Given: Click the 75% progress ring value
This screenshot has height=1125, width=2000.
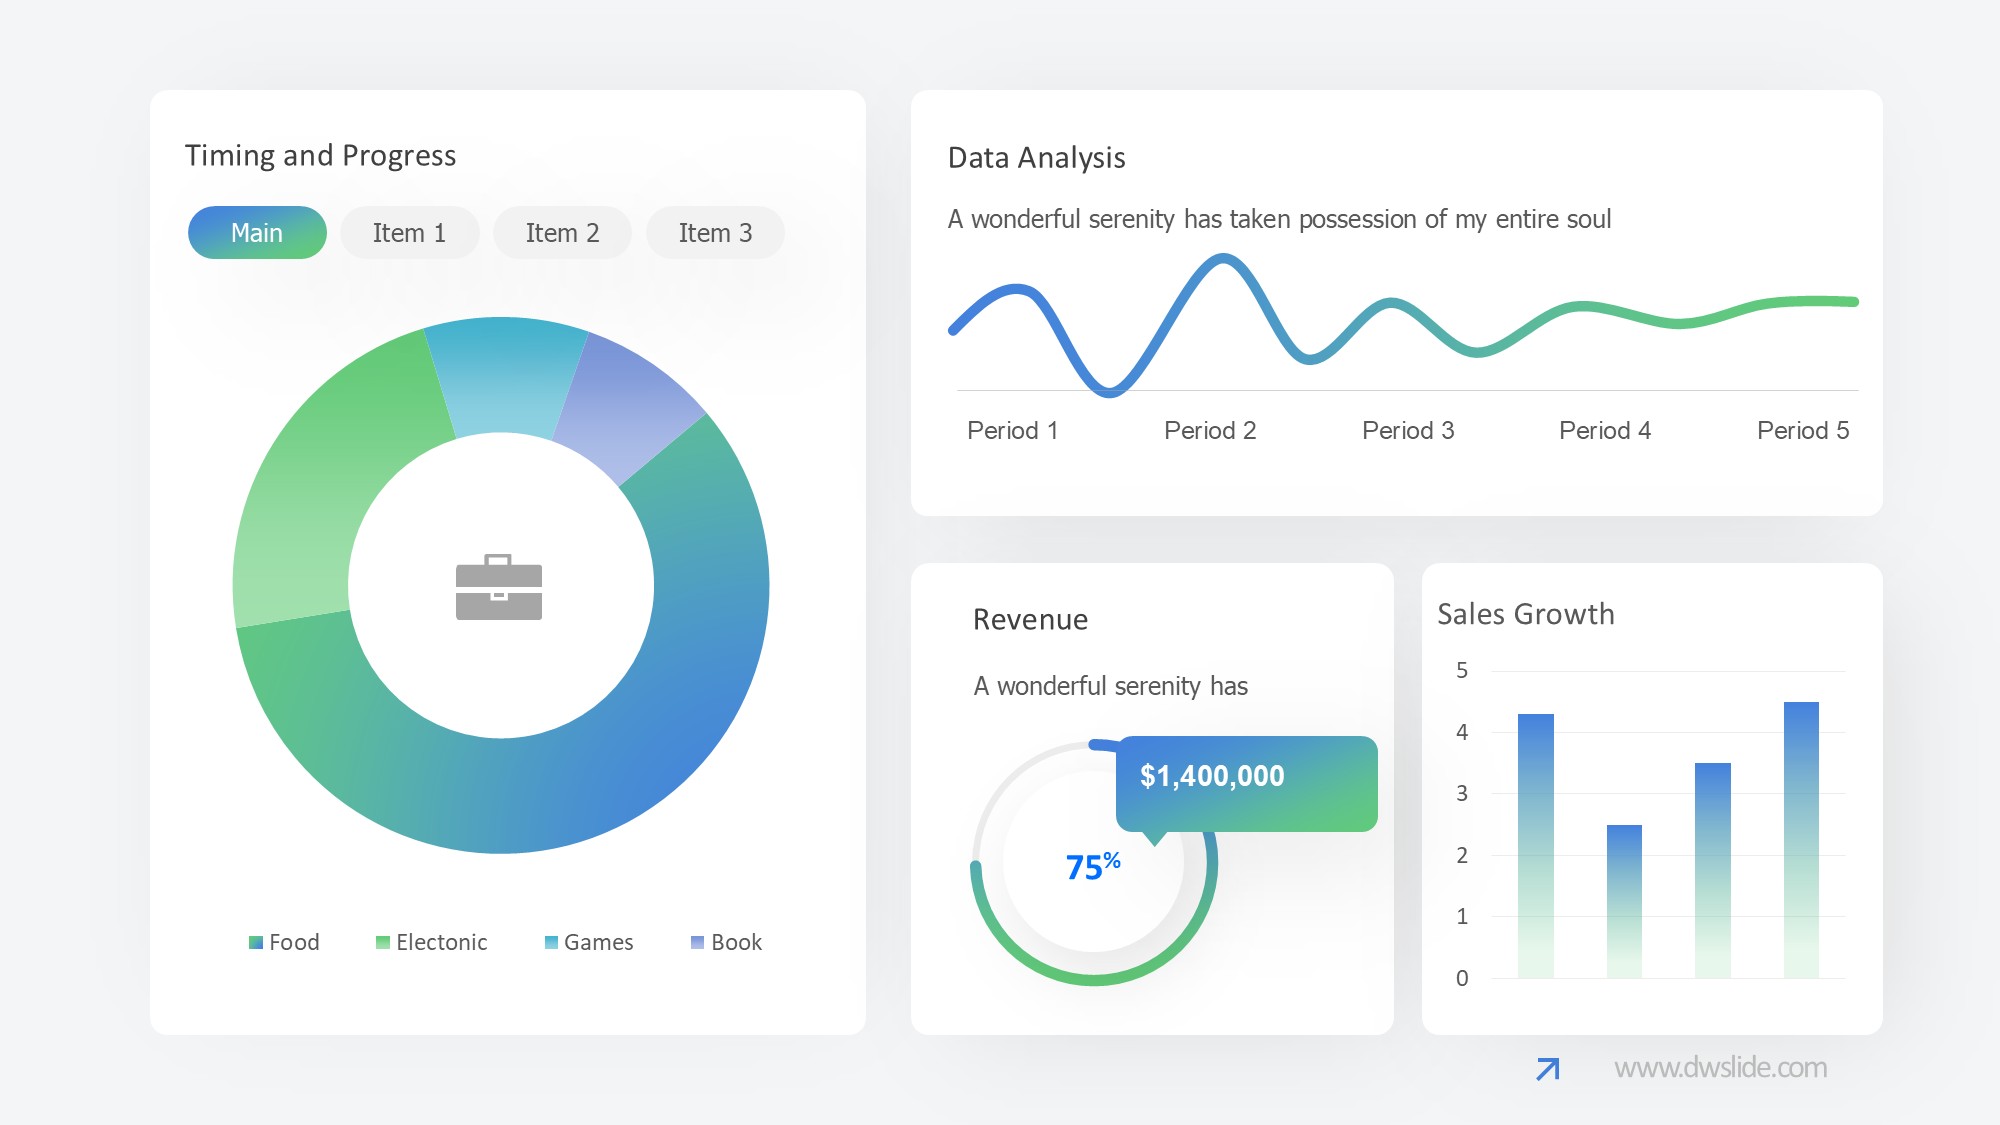Looking at the screenshot, I should 1092,866.
